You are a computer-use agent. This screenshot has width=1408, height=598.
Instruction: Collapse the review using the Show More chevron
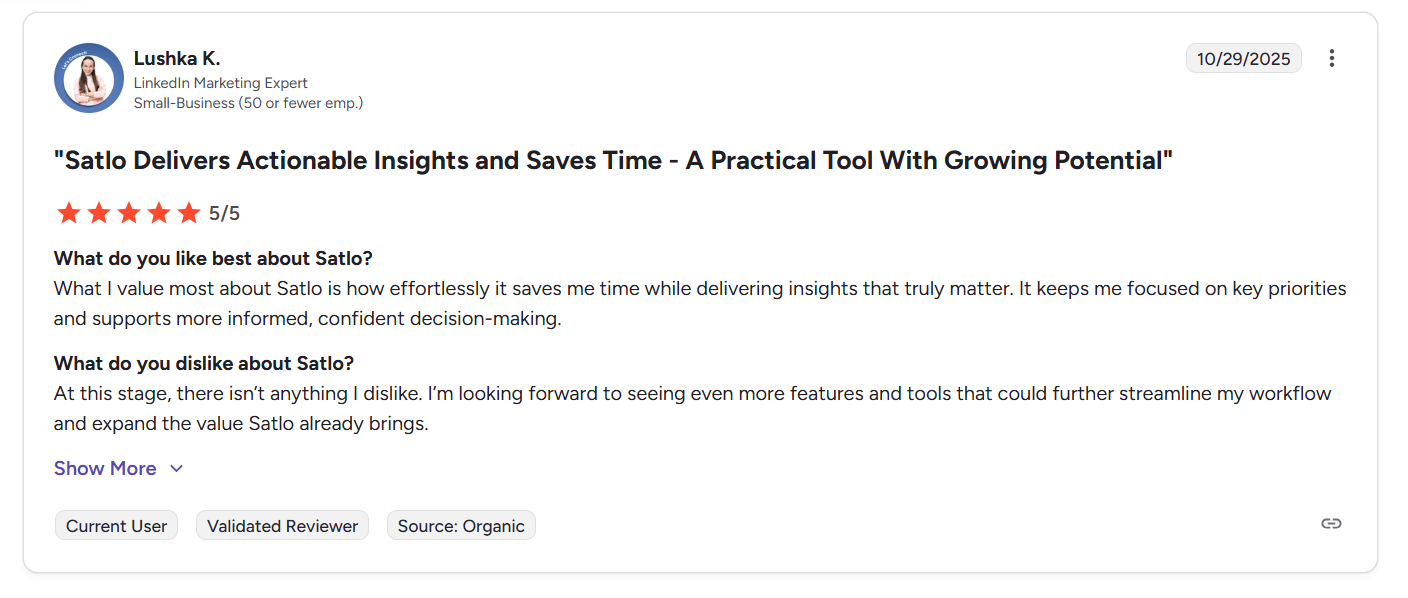click(x=177, y=468)
